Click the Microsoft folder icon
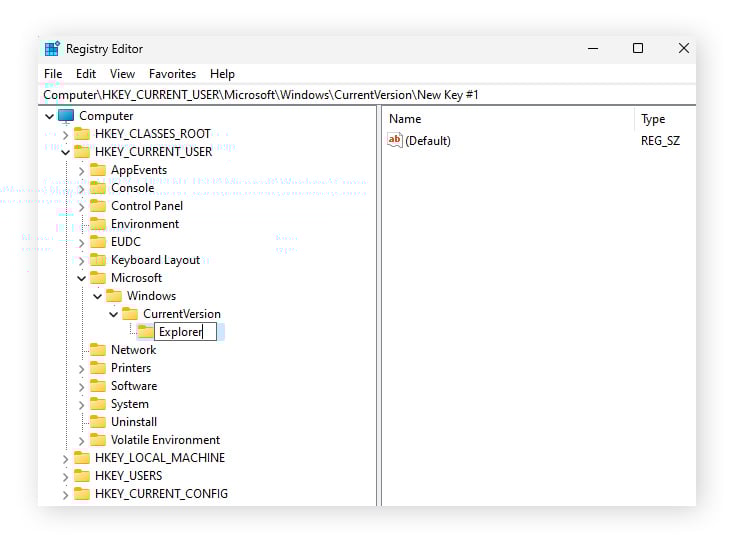Viewport: 734px width, 543px height. tap(98, 278)
